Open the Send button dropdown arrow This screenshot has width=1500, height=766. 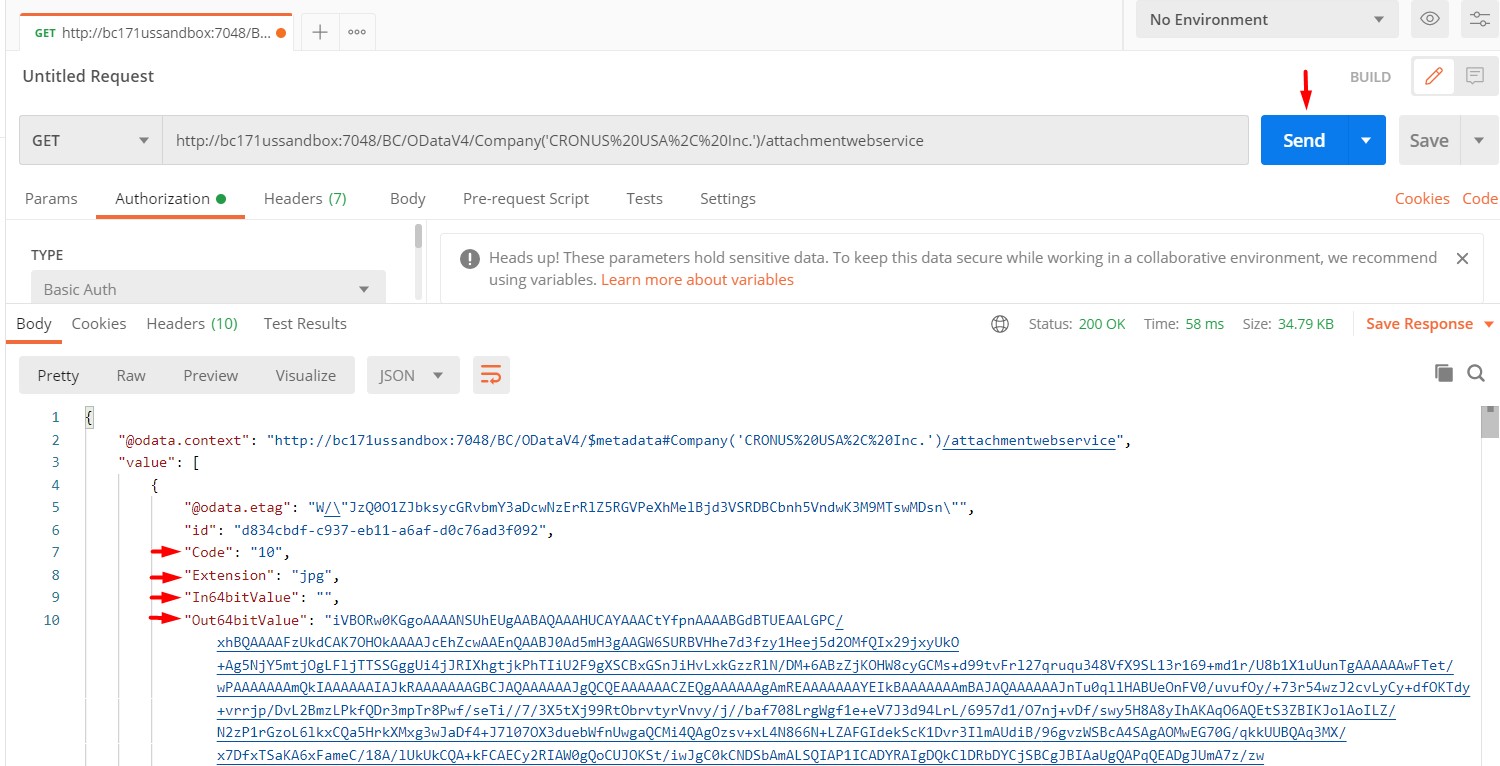tap(1366, 139)
